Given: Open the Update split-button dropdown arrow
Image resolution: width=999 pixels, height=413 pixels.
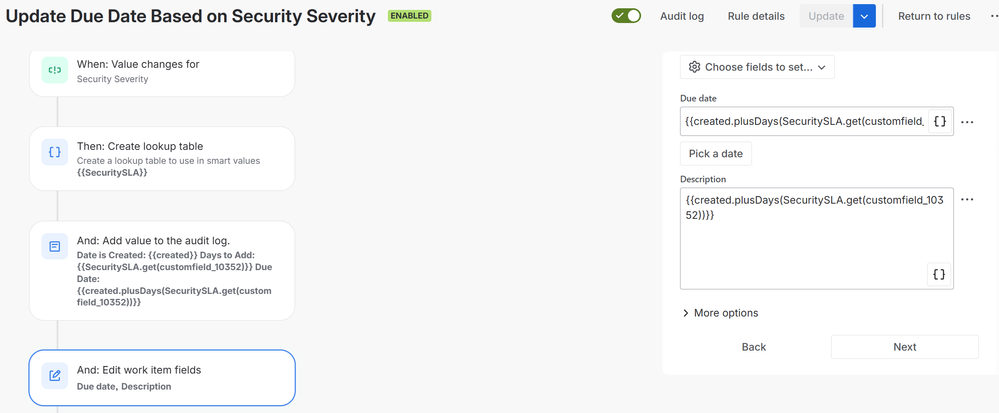Looking at the screenshot, I should [865, 16].
